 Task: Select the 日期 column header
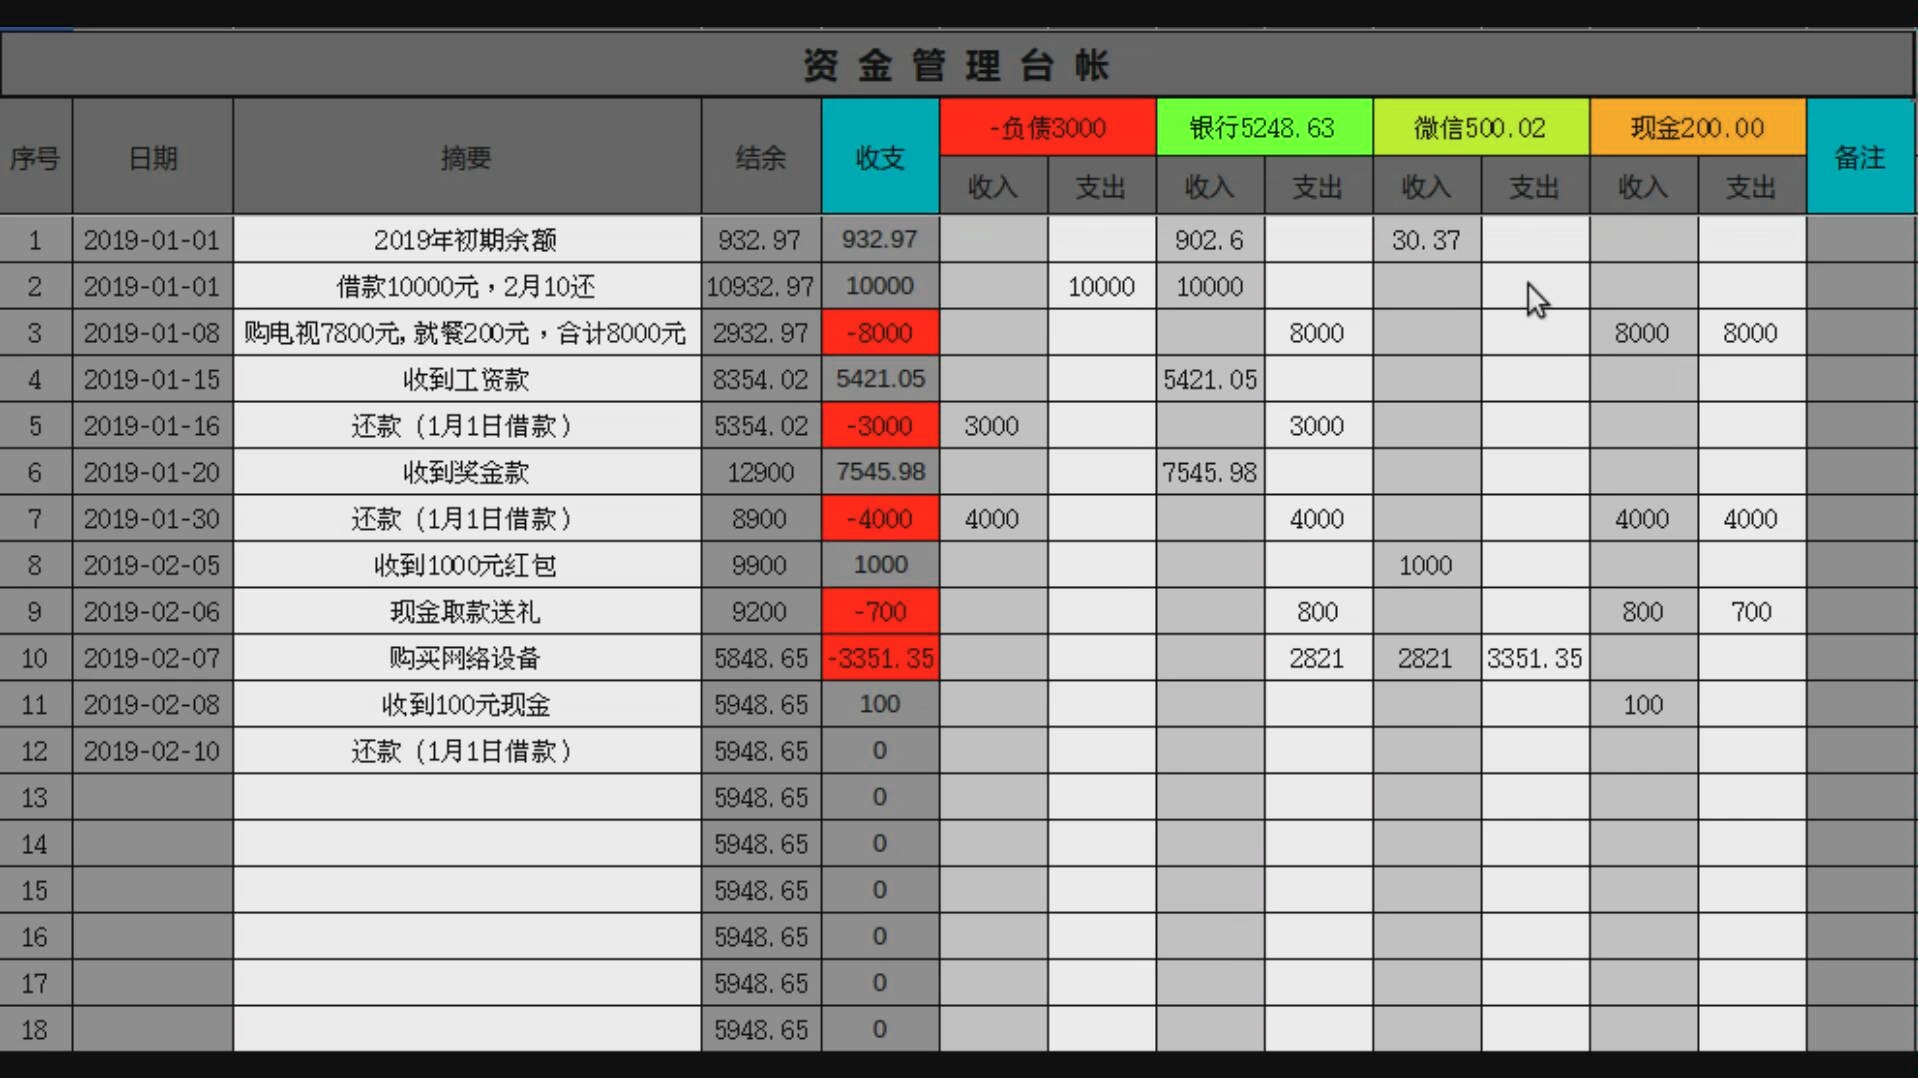(153, 157)
